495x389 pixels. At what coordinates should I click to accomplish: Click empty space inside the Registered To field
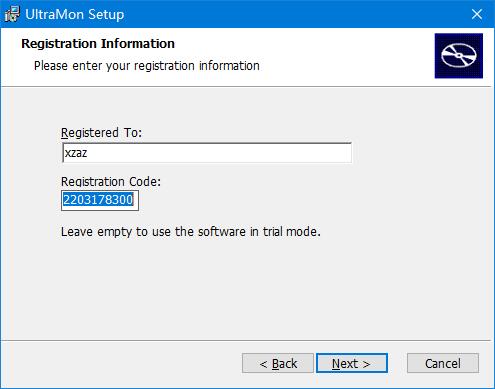click(220, 153)
